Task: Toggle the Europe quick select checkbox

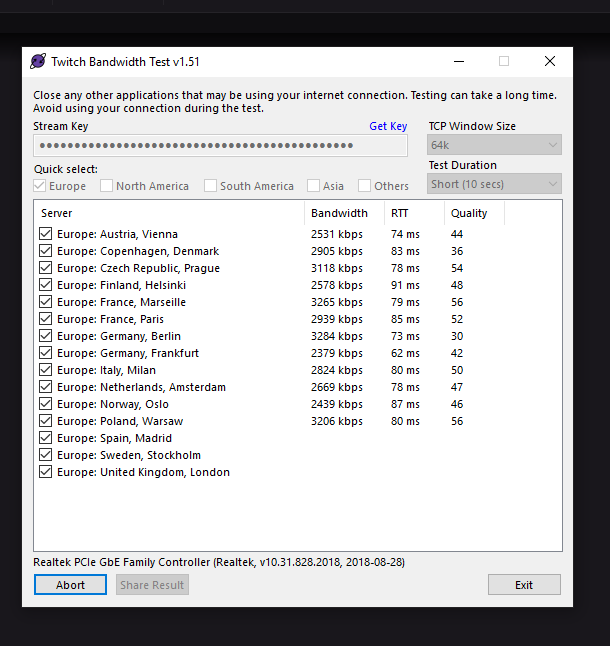Action: (40, 186)
